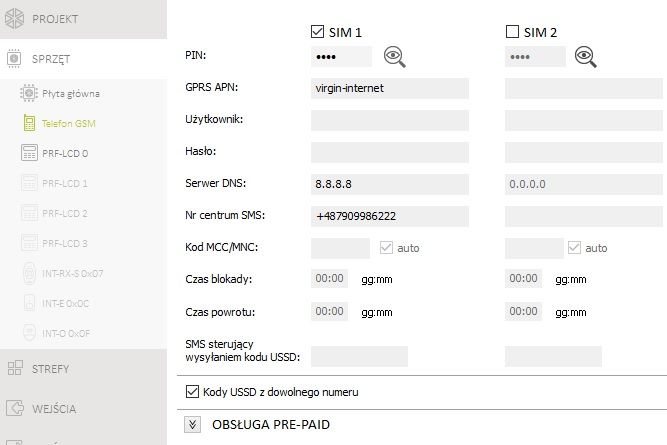This screenshot has width=667, height=445.
Task: Select INT-RX-S 0x07 in the tree
Action: pyautogui.click(x=72, y=274)
